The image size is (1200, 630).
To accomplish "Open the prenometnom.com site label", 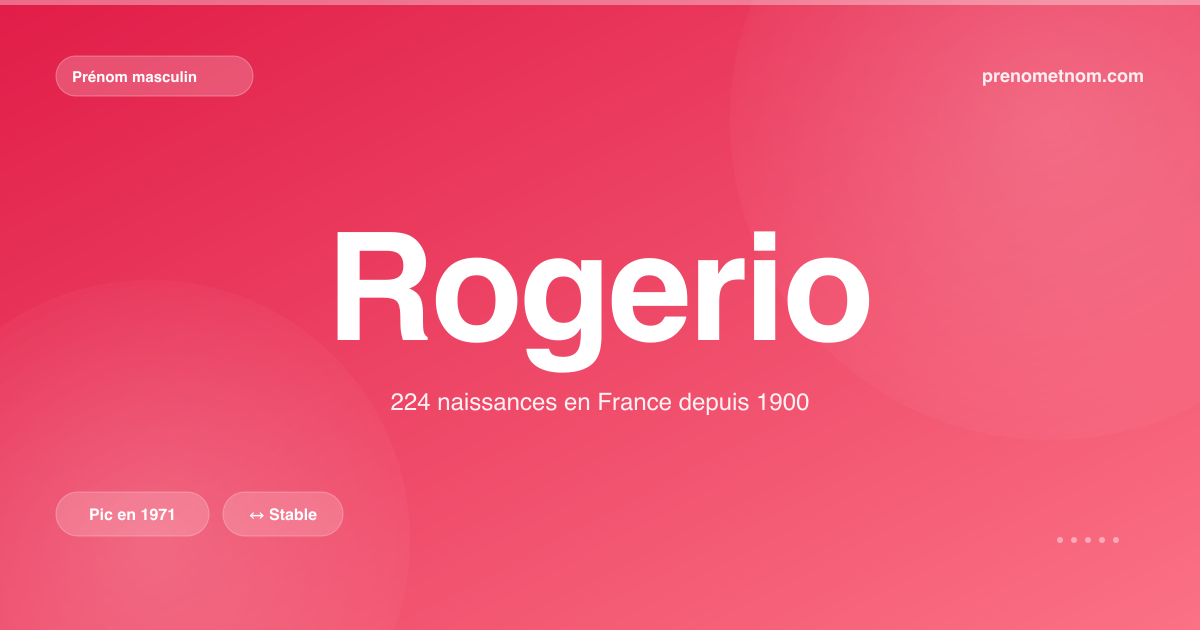I will click(x=1063, y=76).
